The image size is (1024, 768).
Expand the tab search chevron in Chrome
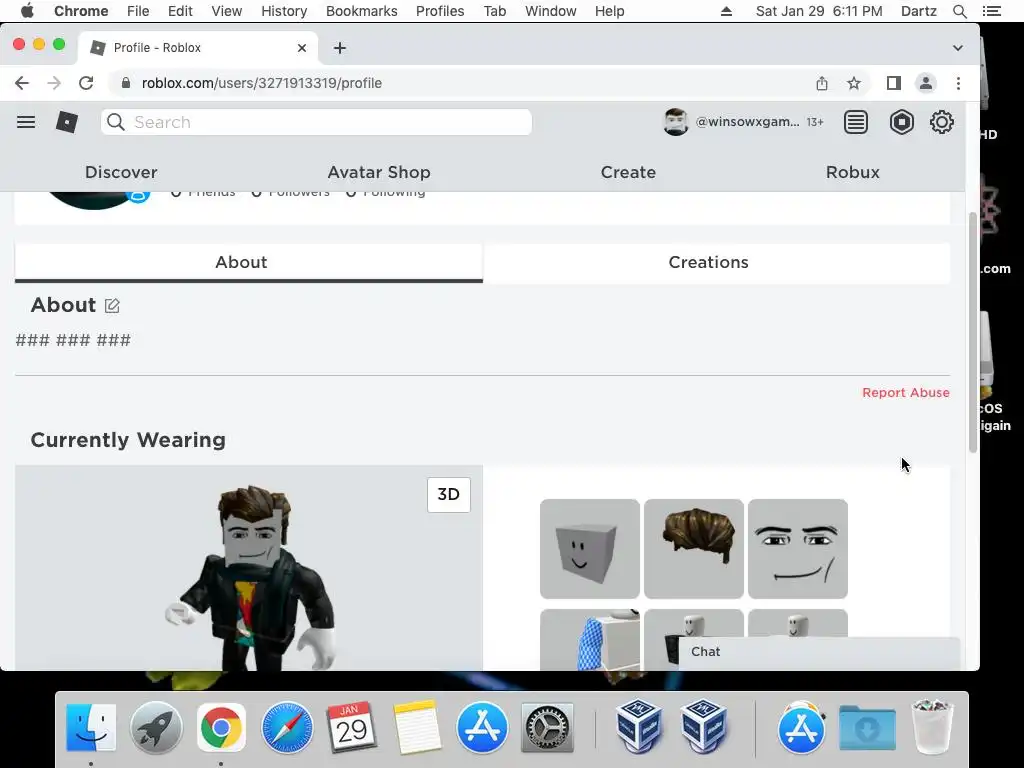point(957,48)
